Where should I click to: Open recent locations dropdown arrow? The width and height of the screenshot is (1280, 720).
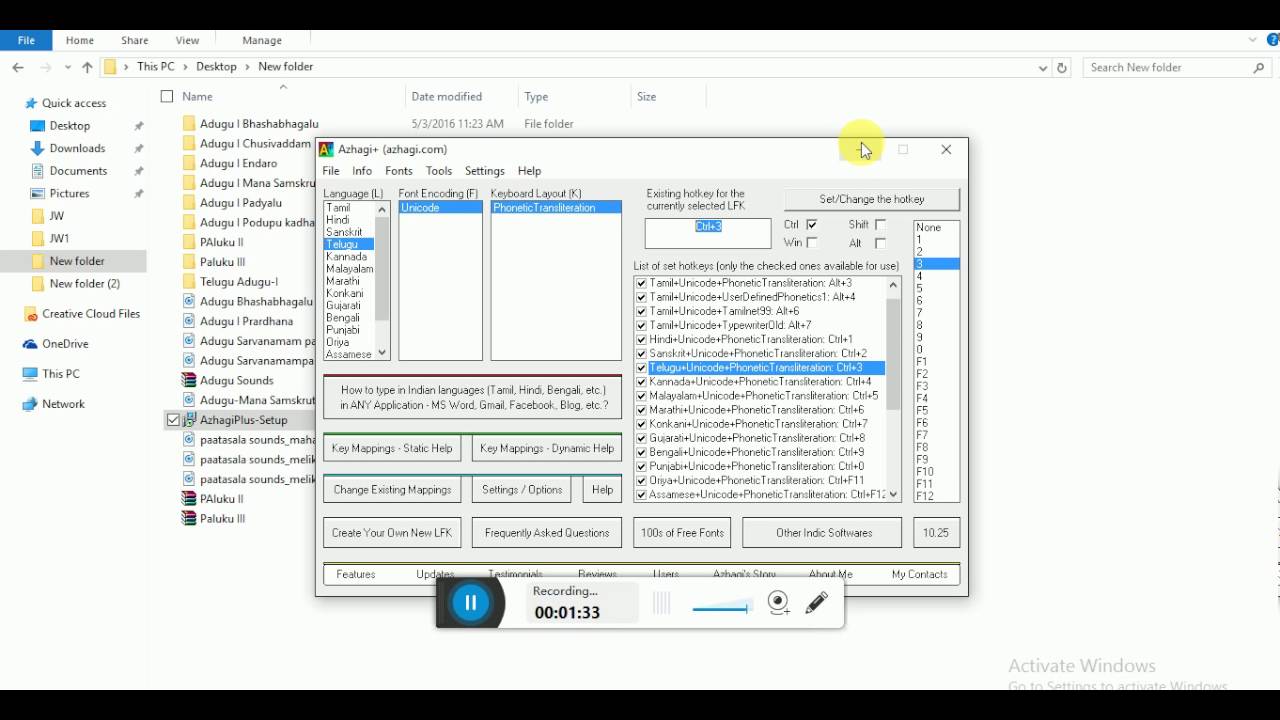66,67
